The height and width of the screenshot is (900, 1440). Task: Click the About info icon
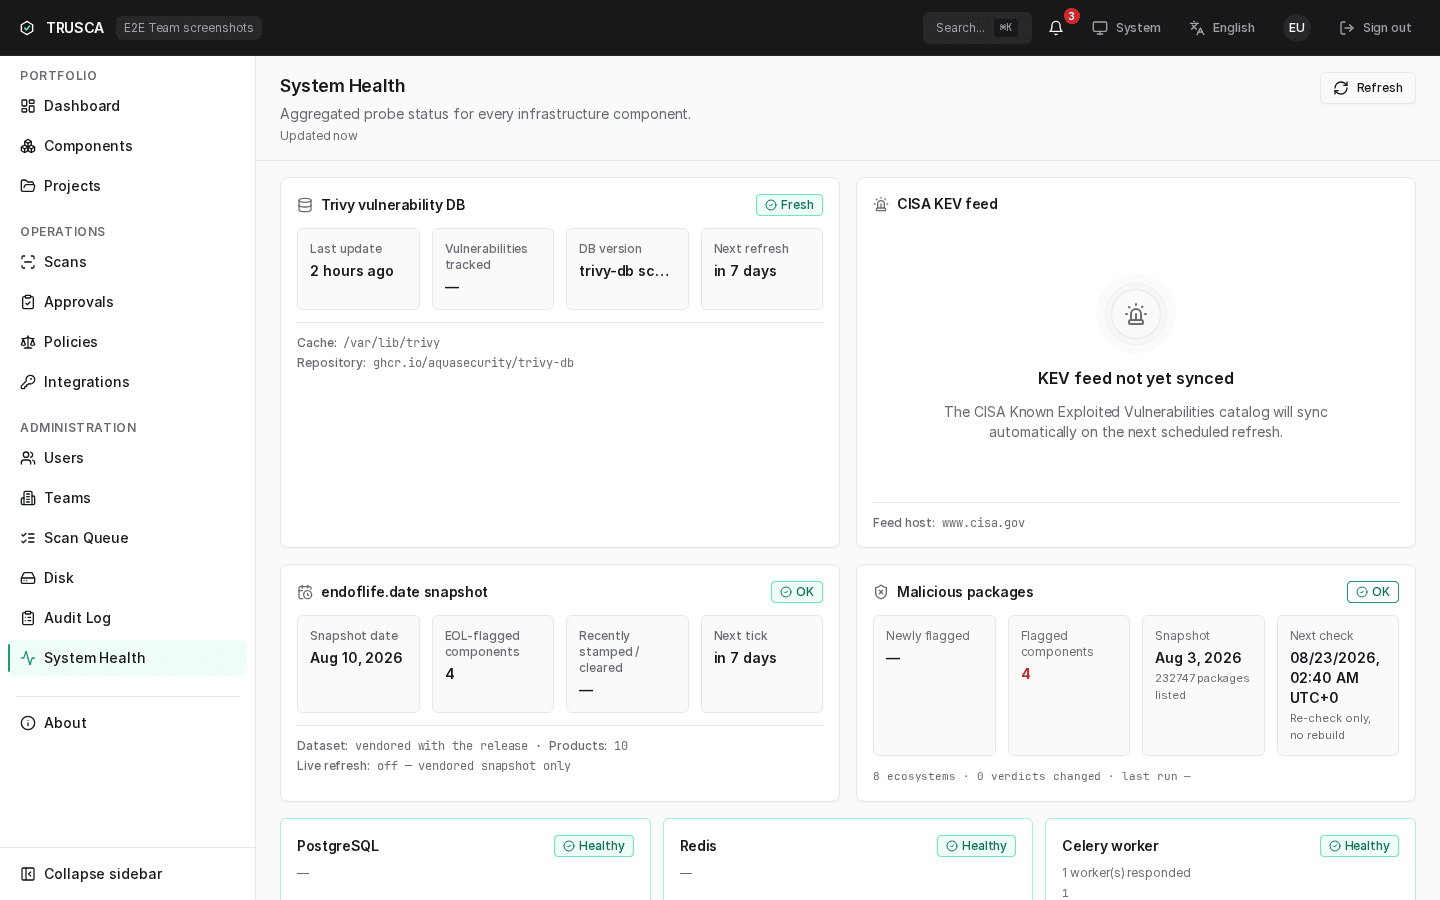click(x=28, y=723)
